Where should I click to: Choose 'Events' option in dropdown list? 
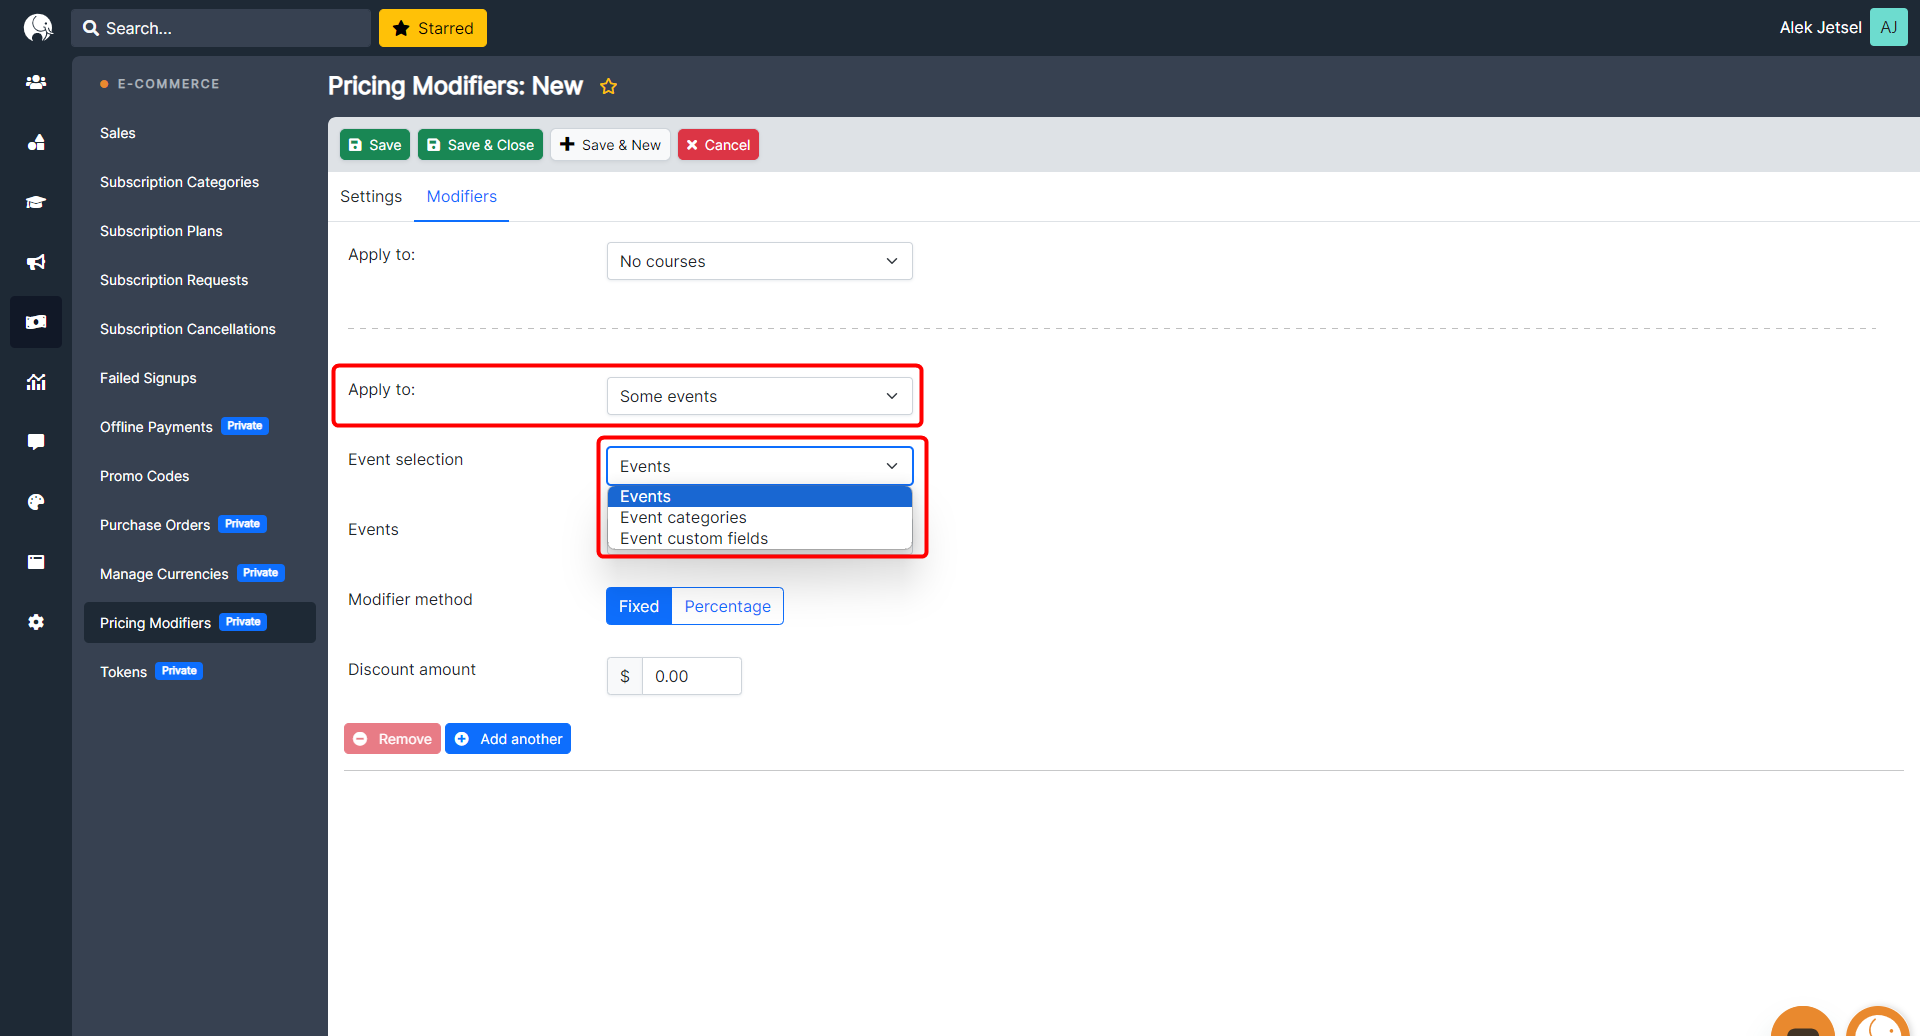pos(760,496)
